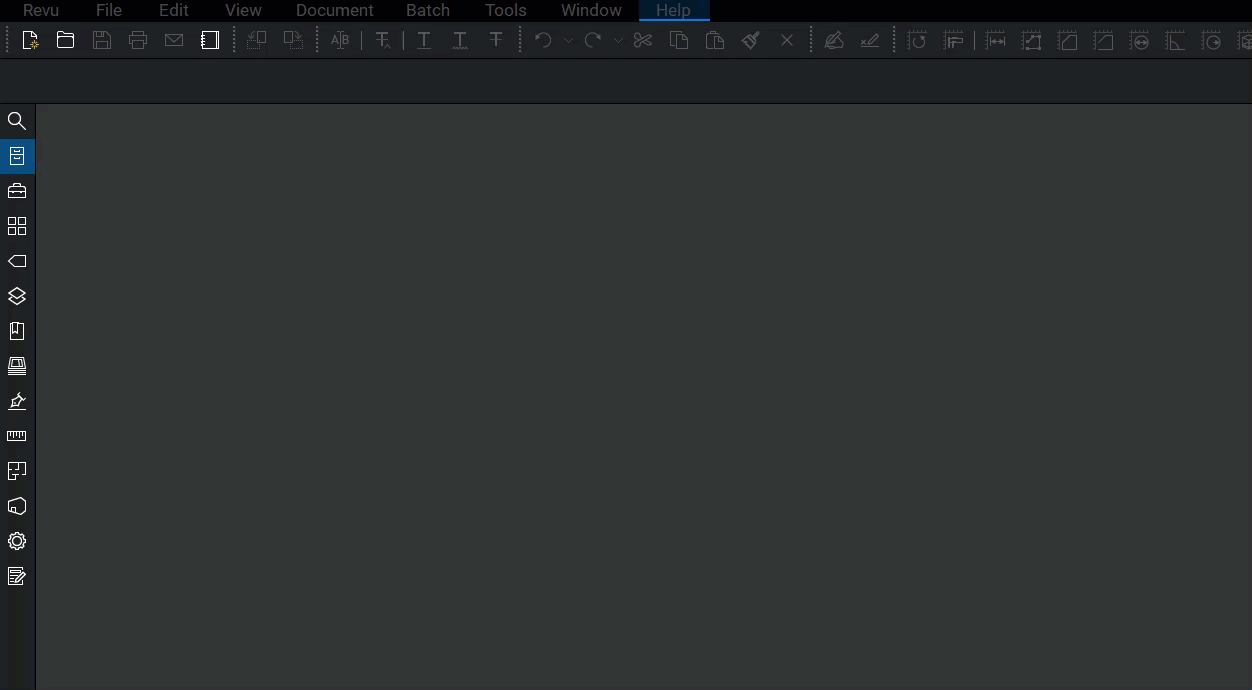Expand the Redo history dropdown arrow
Image resolution: width=1252 pixels, height=690 pixels.
pyautogui.click(x=618, y=41)
